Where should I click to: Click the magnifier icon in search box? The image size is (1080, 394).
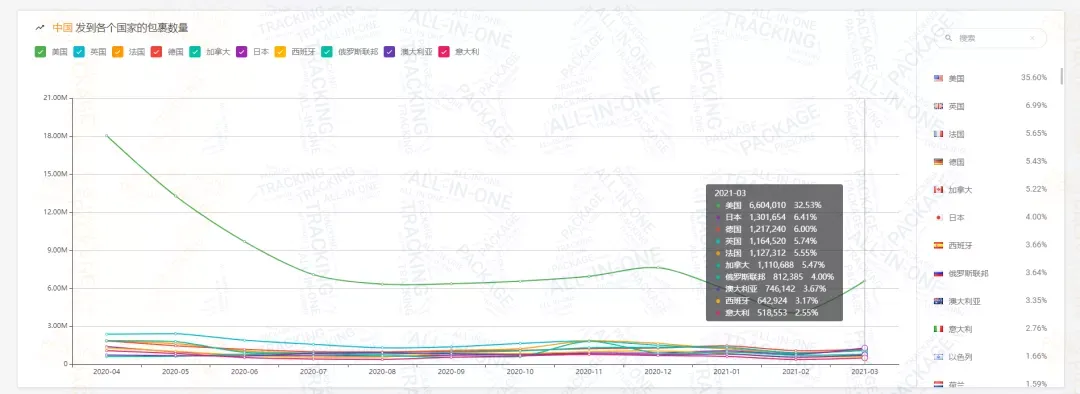point(948,39)
